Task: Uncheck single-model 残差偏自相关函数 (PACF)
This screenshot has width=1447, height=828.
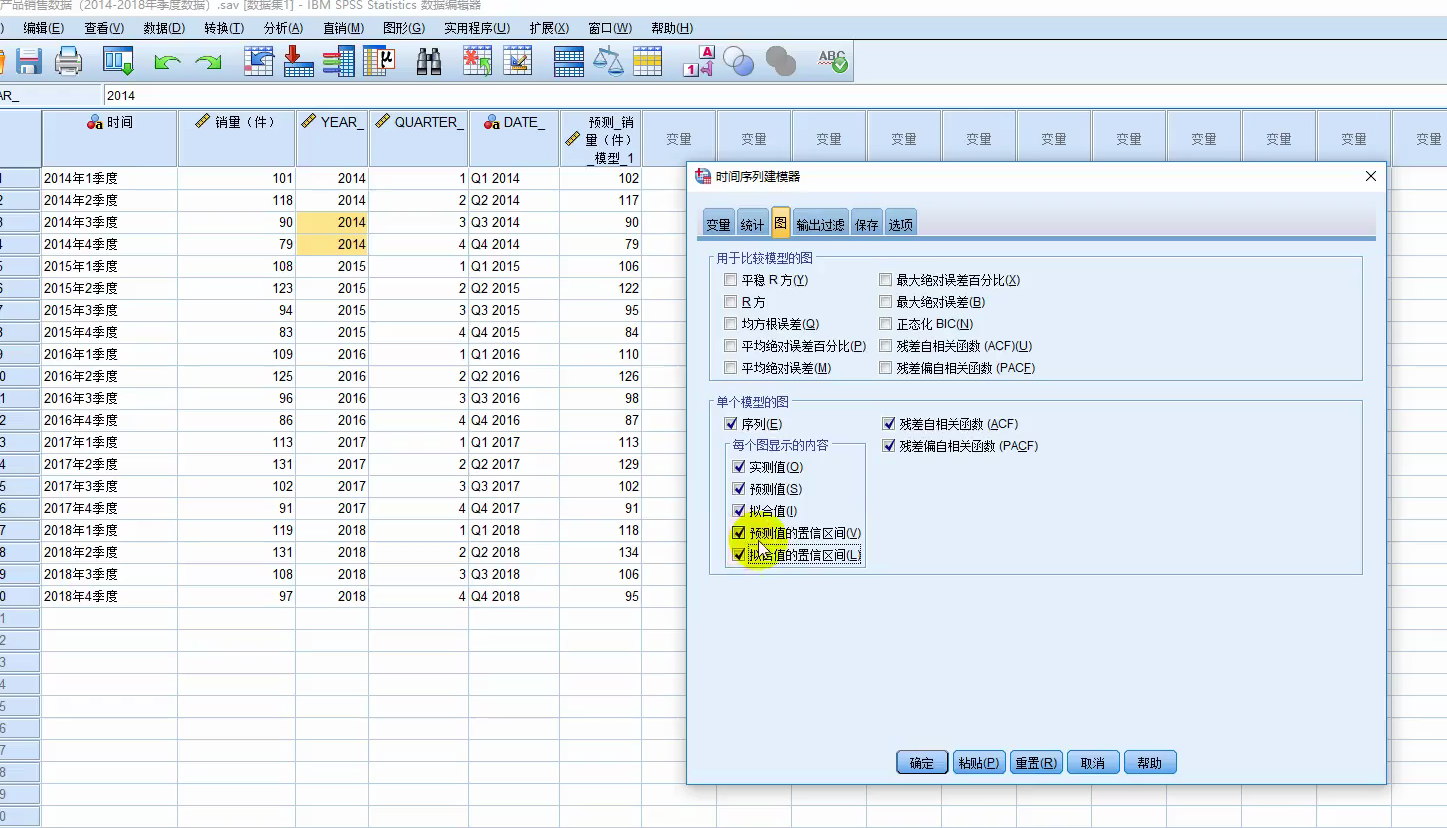Action: tap(889, 446)
